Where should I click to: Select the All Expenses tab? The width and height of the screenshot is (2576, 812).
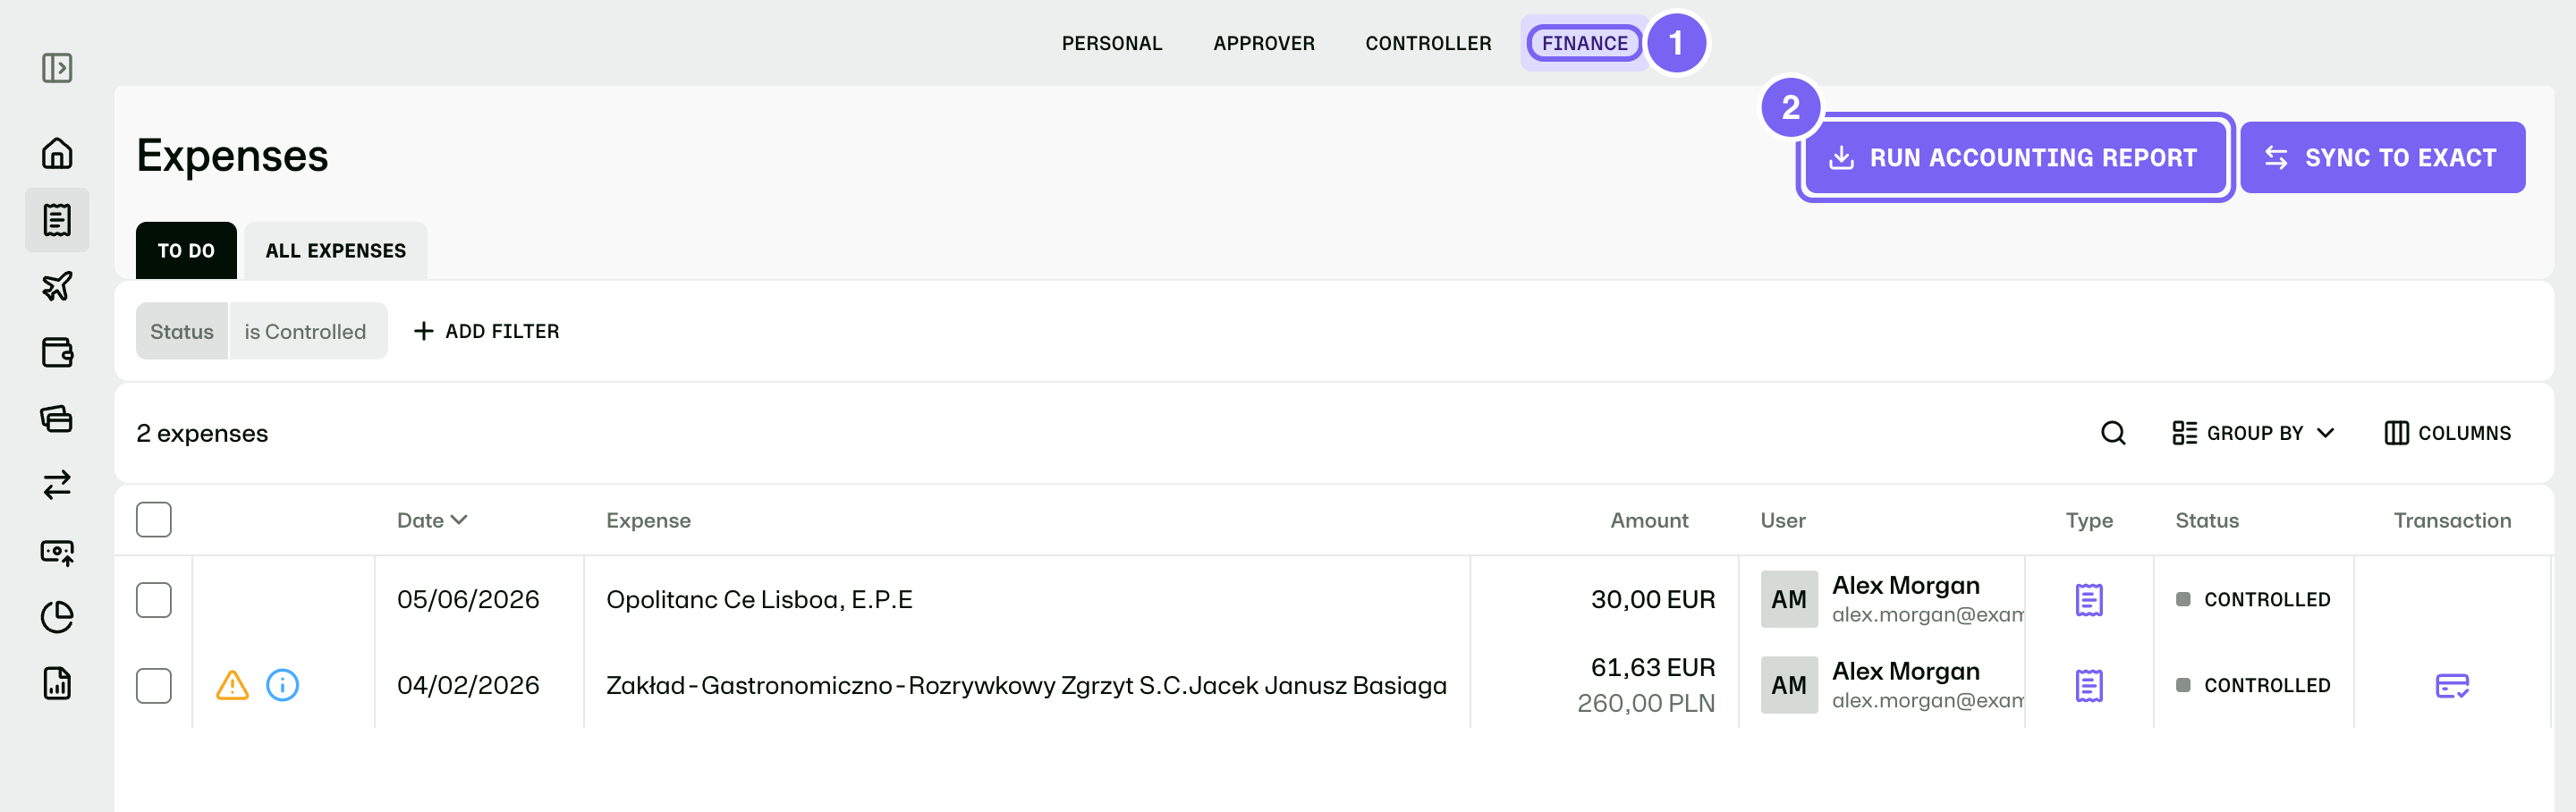pyautogui.click(x=336, y=251)
